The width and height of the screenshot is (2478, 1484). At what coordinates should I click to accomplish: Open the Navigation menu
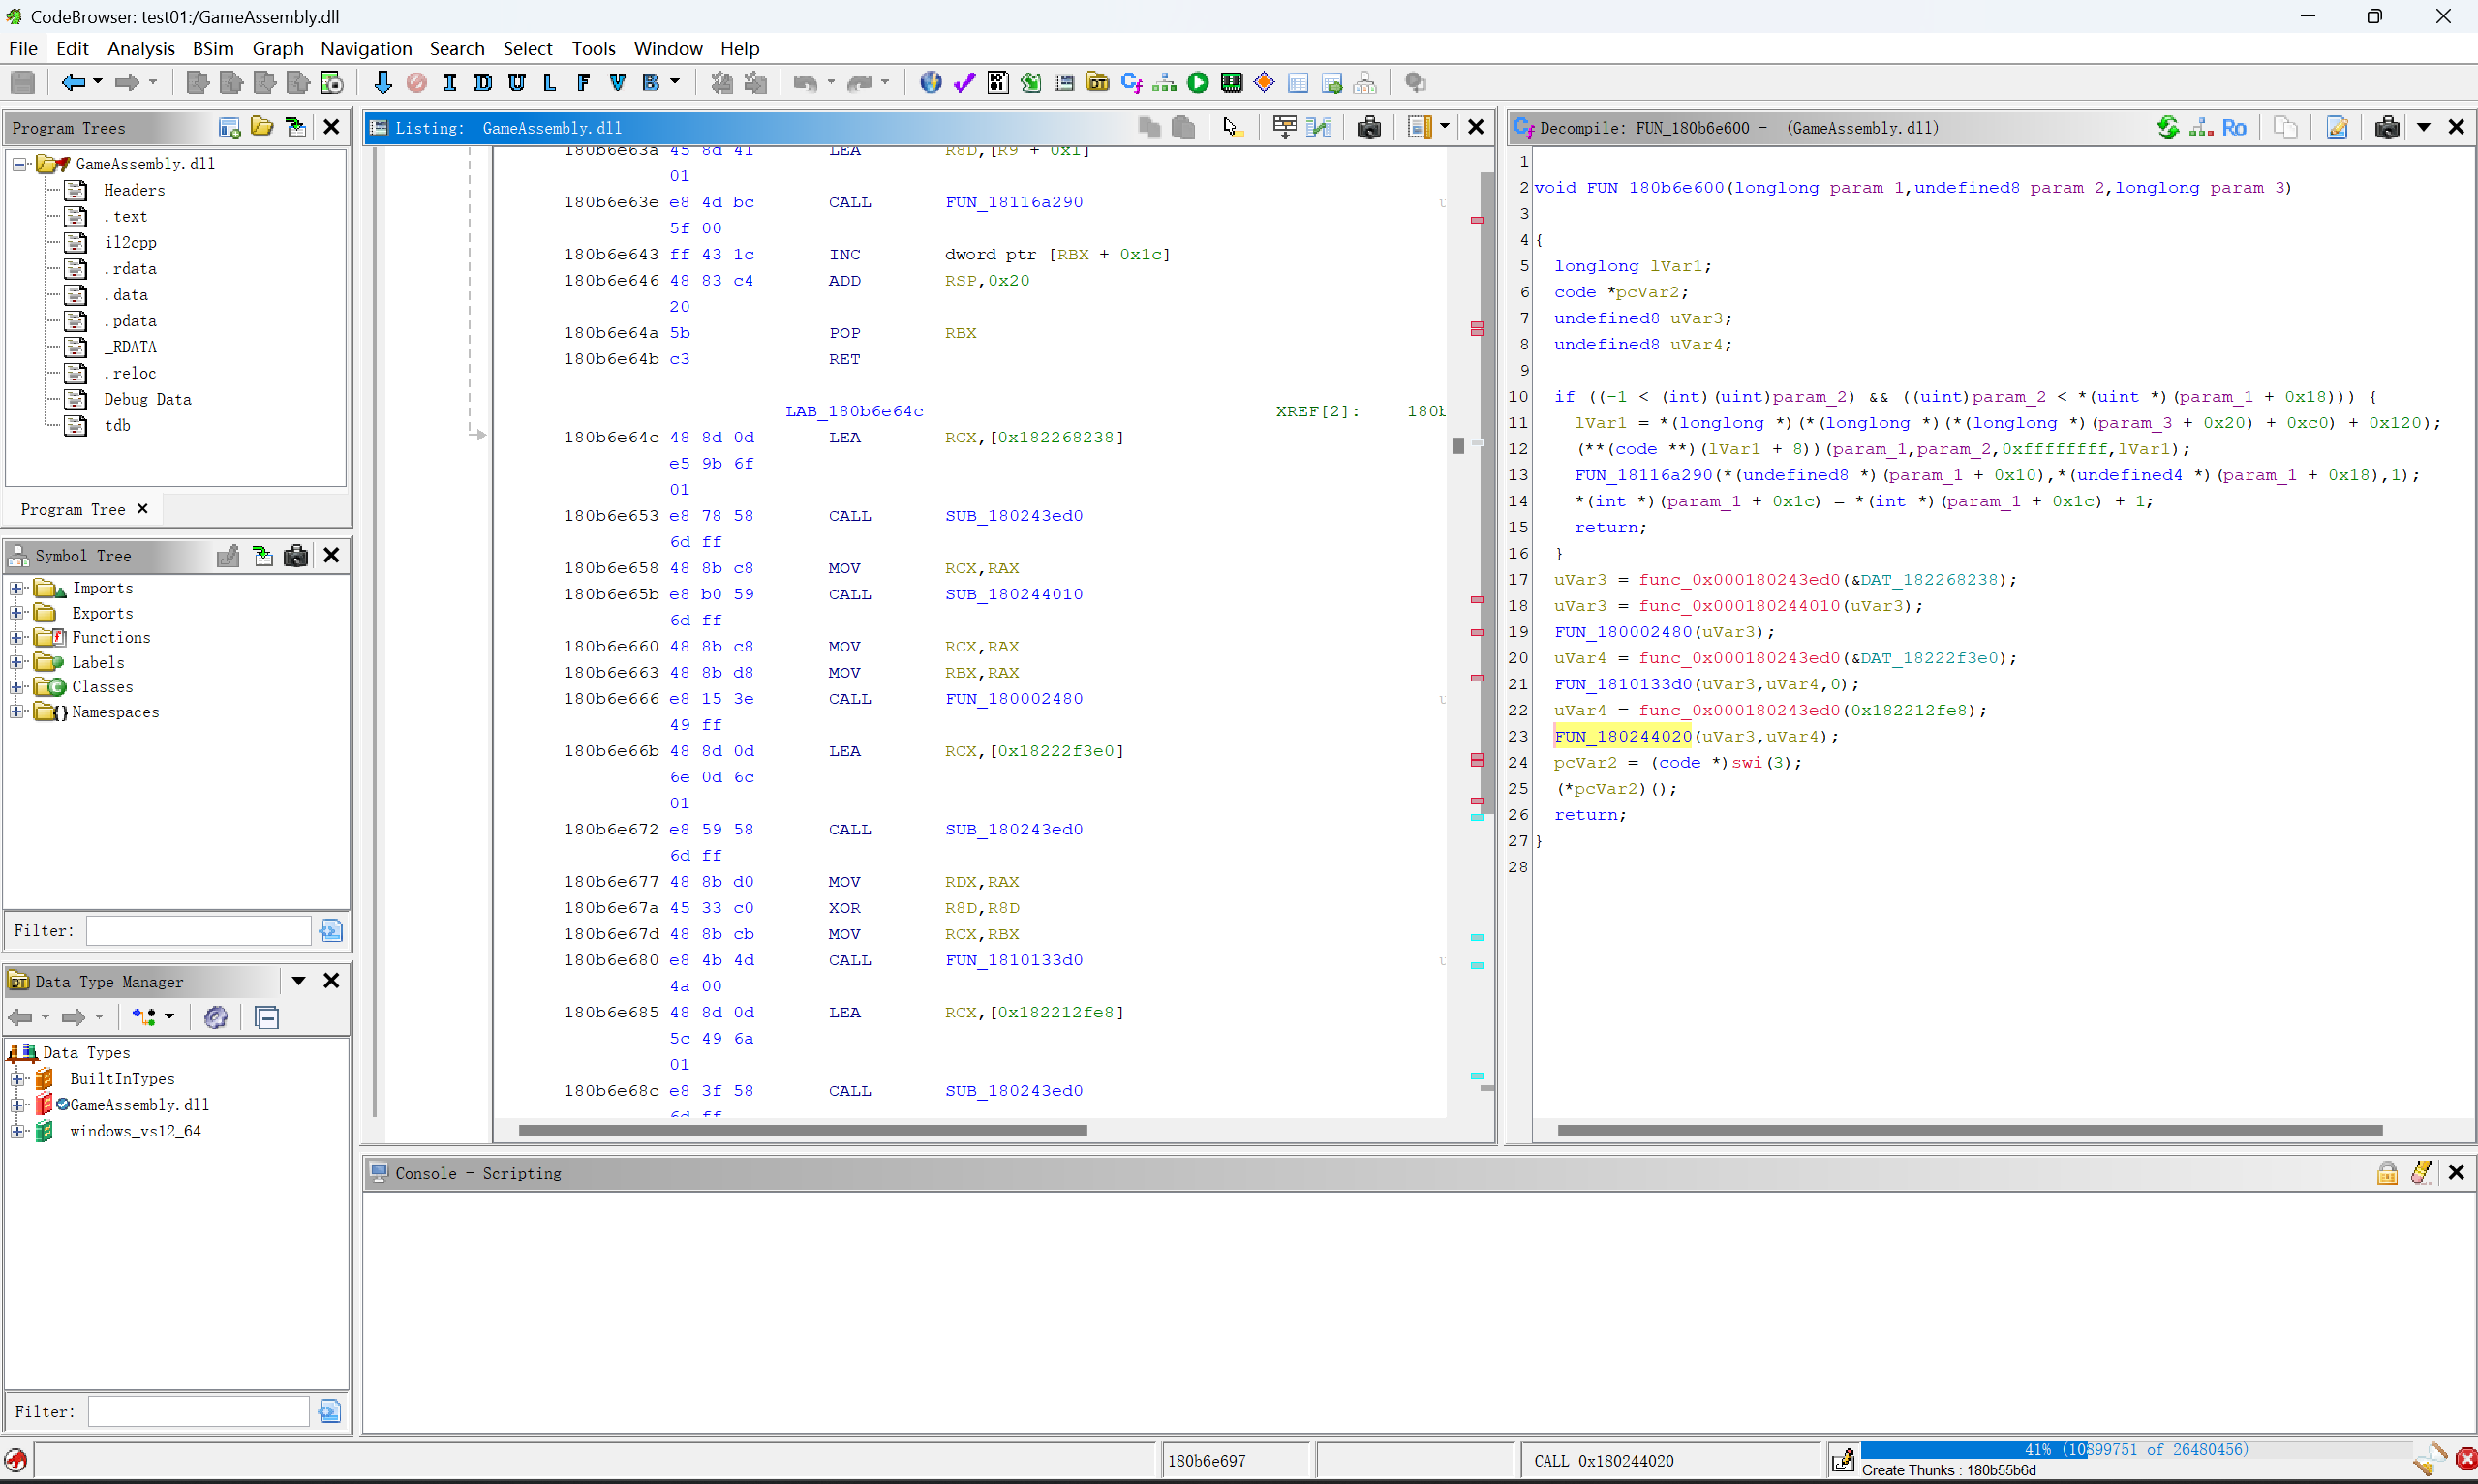pos(365,48)
